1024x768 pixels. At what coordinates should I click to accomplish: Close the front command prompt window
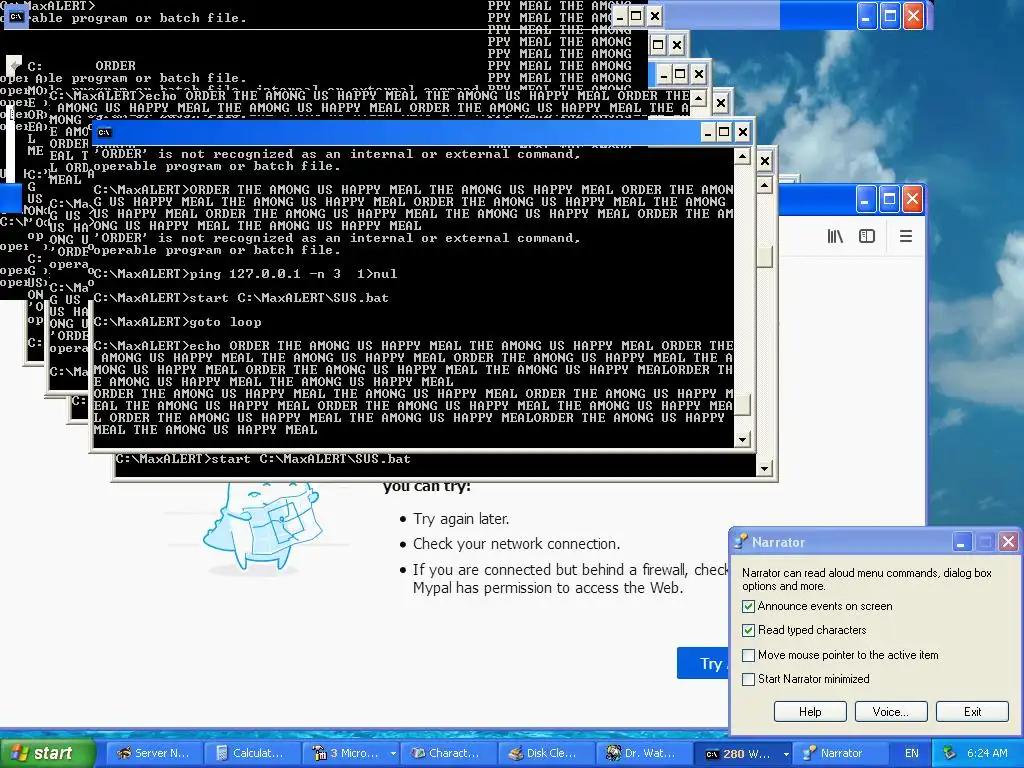click(x=743, y=133)
